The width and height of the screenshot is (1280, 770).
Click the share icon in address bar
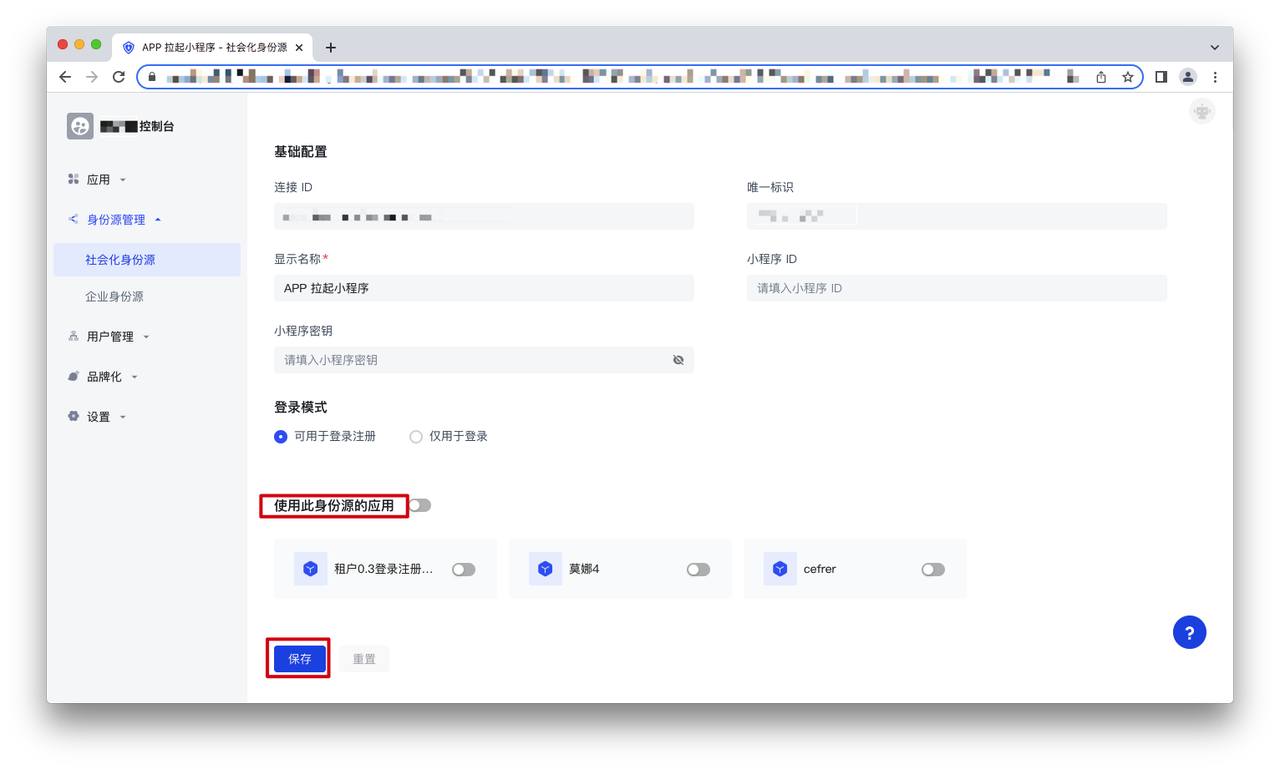[1101, 77]
